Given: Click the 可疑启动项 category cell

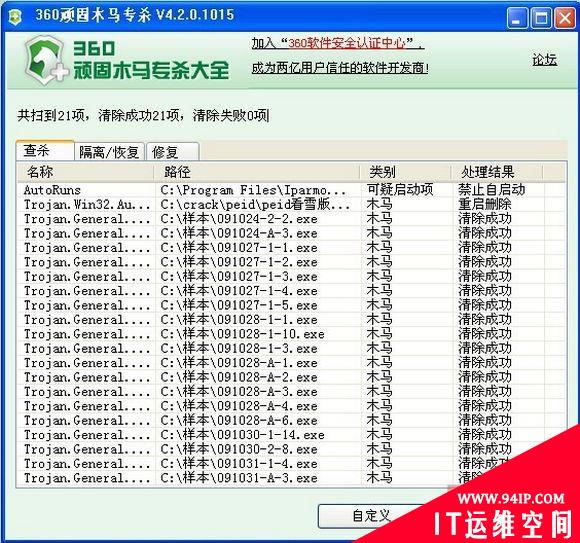Looking at the screenshot, I should (400, 190).
